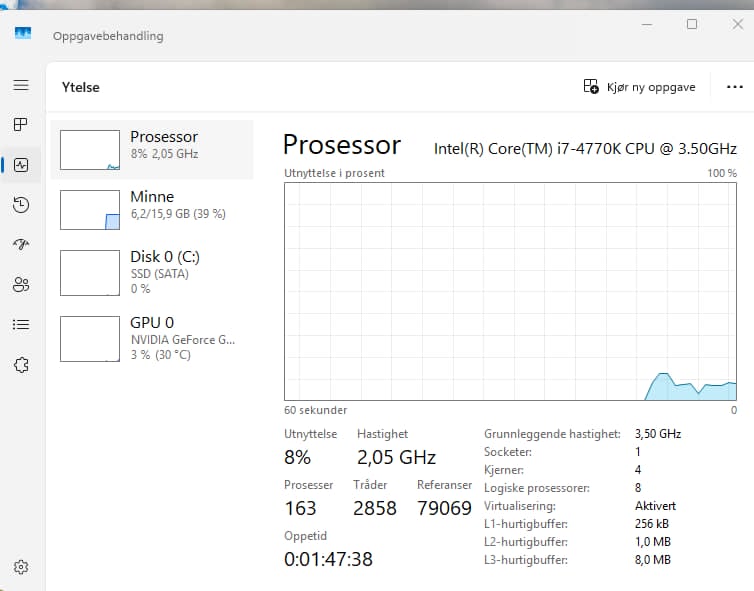Click the Ytelse page heading
This screenshot has height=591, width=754.
click(81, 88)
